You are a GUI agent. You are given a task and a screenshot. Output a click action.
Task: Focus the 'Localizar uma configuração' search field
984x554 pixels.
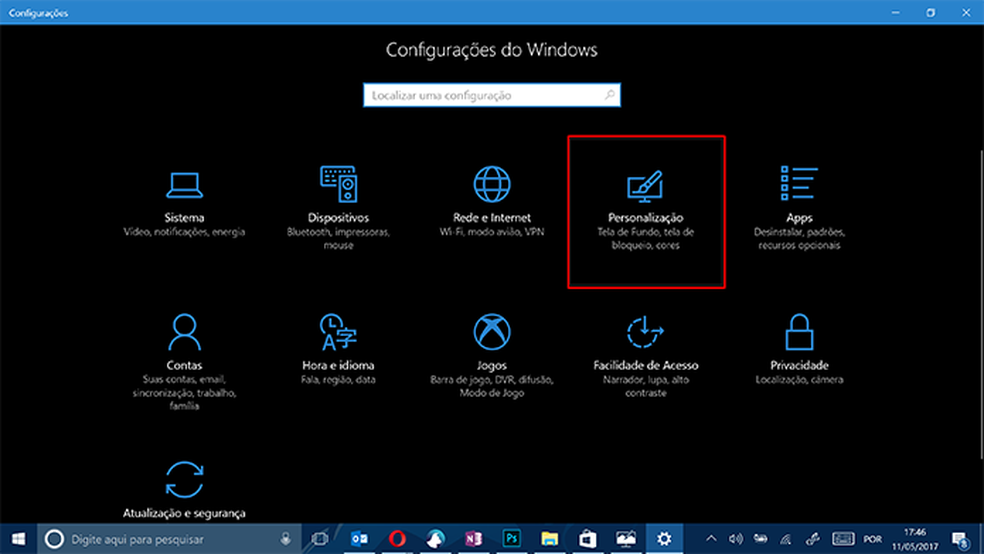tap(492, 95)
